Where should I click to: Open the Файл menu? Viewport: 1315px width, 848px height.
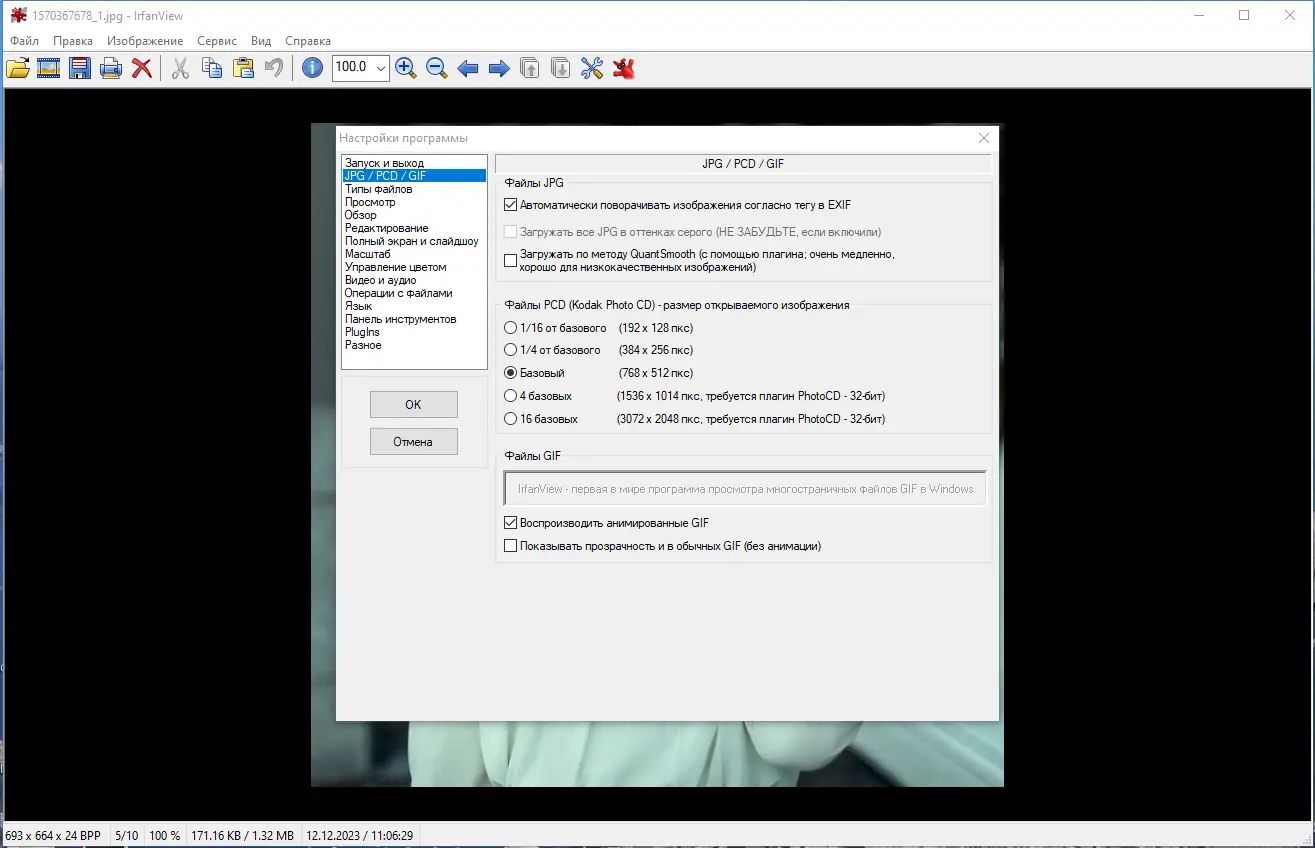[x=25, y=41]
